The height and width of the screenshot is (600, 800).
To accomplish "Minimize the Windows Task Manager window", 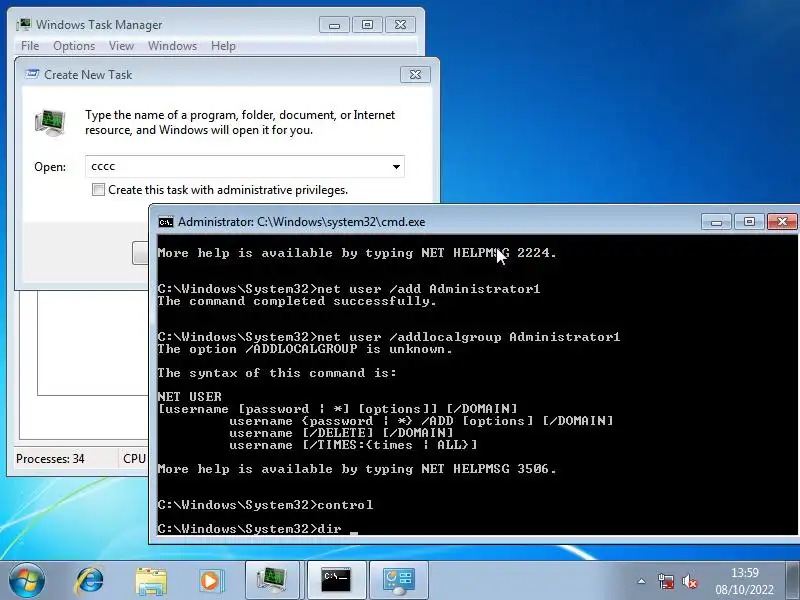I will tap(334, 24).
